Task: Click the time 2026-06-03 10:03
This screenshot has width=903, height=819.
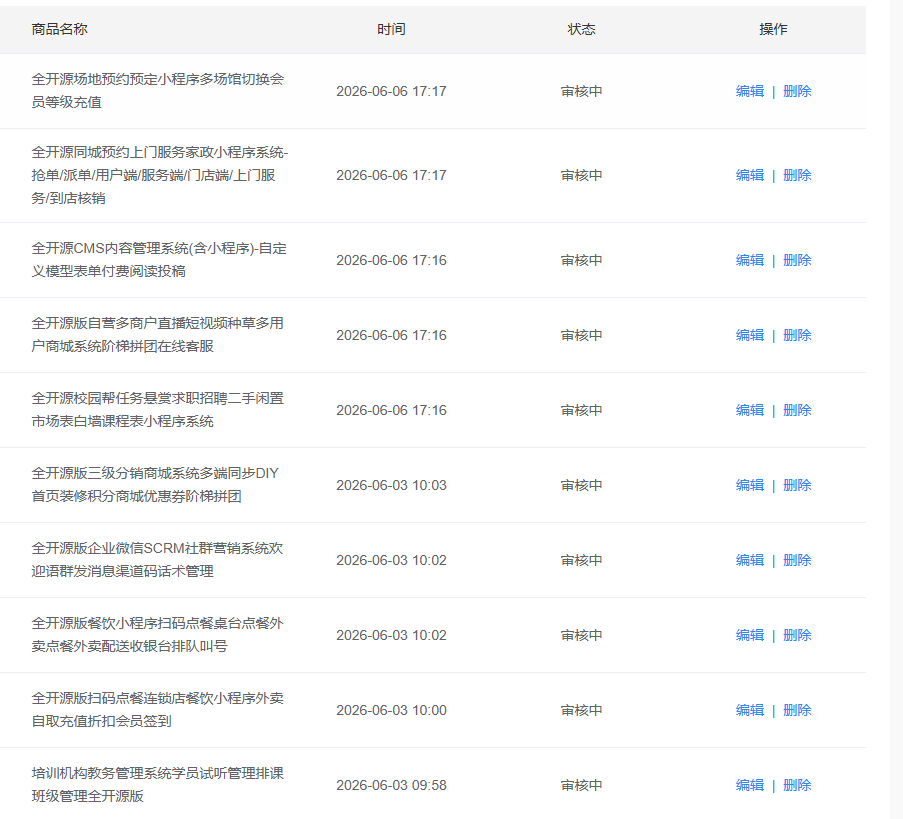Action: click(392, 485)
